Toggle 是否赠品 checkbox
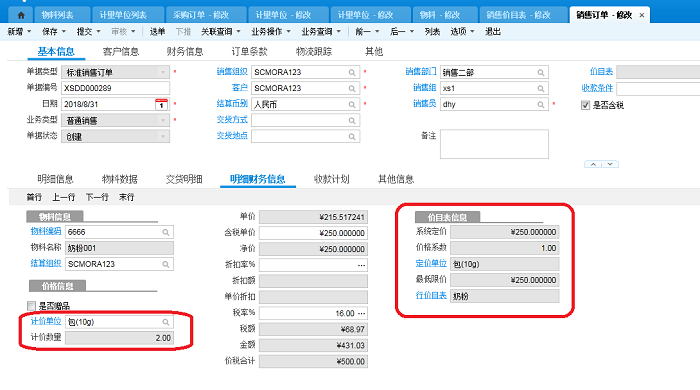This screenshot has width=700, height=390. pyautogui.click(x=31, y=306)
